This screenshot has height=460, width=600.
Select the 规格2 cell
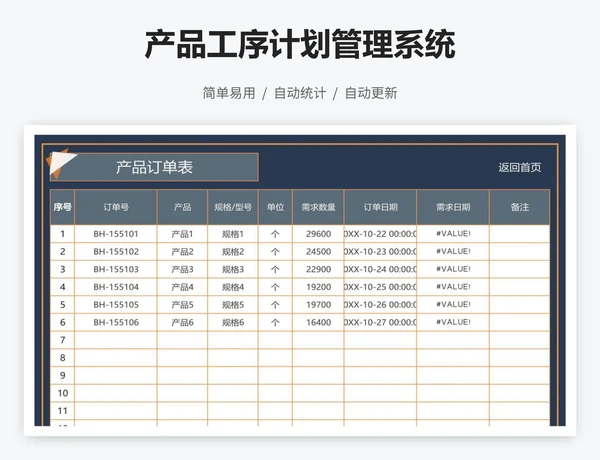pos(233,251)
